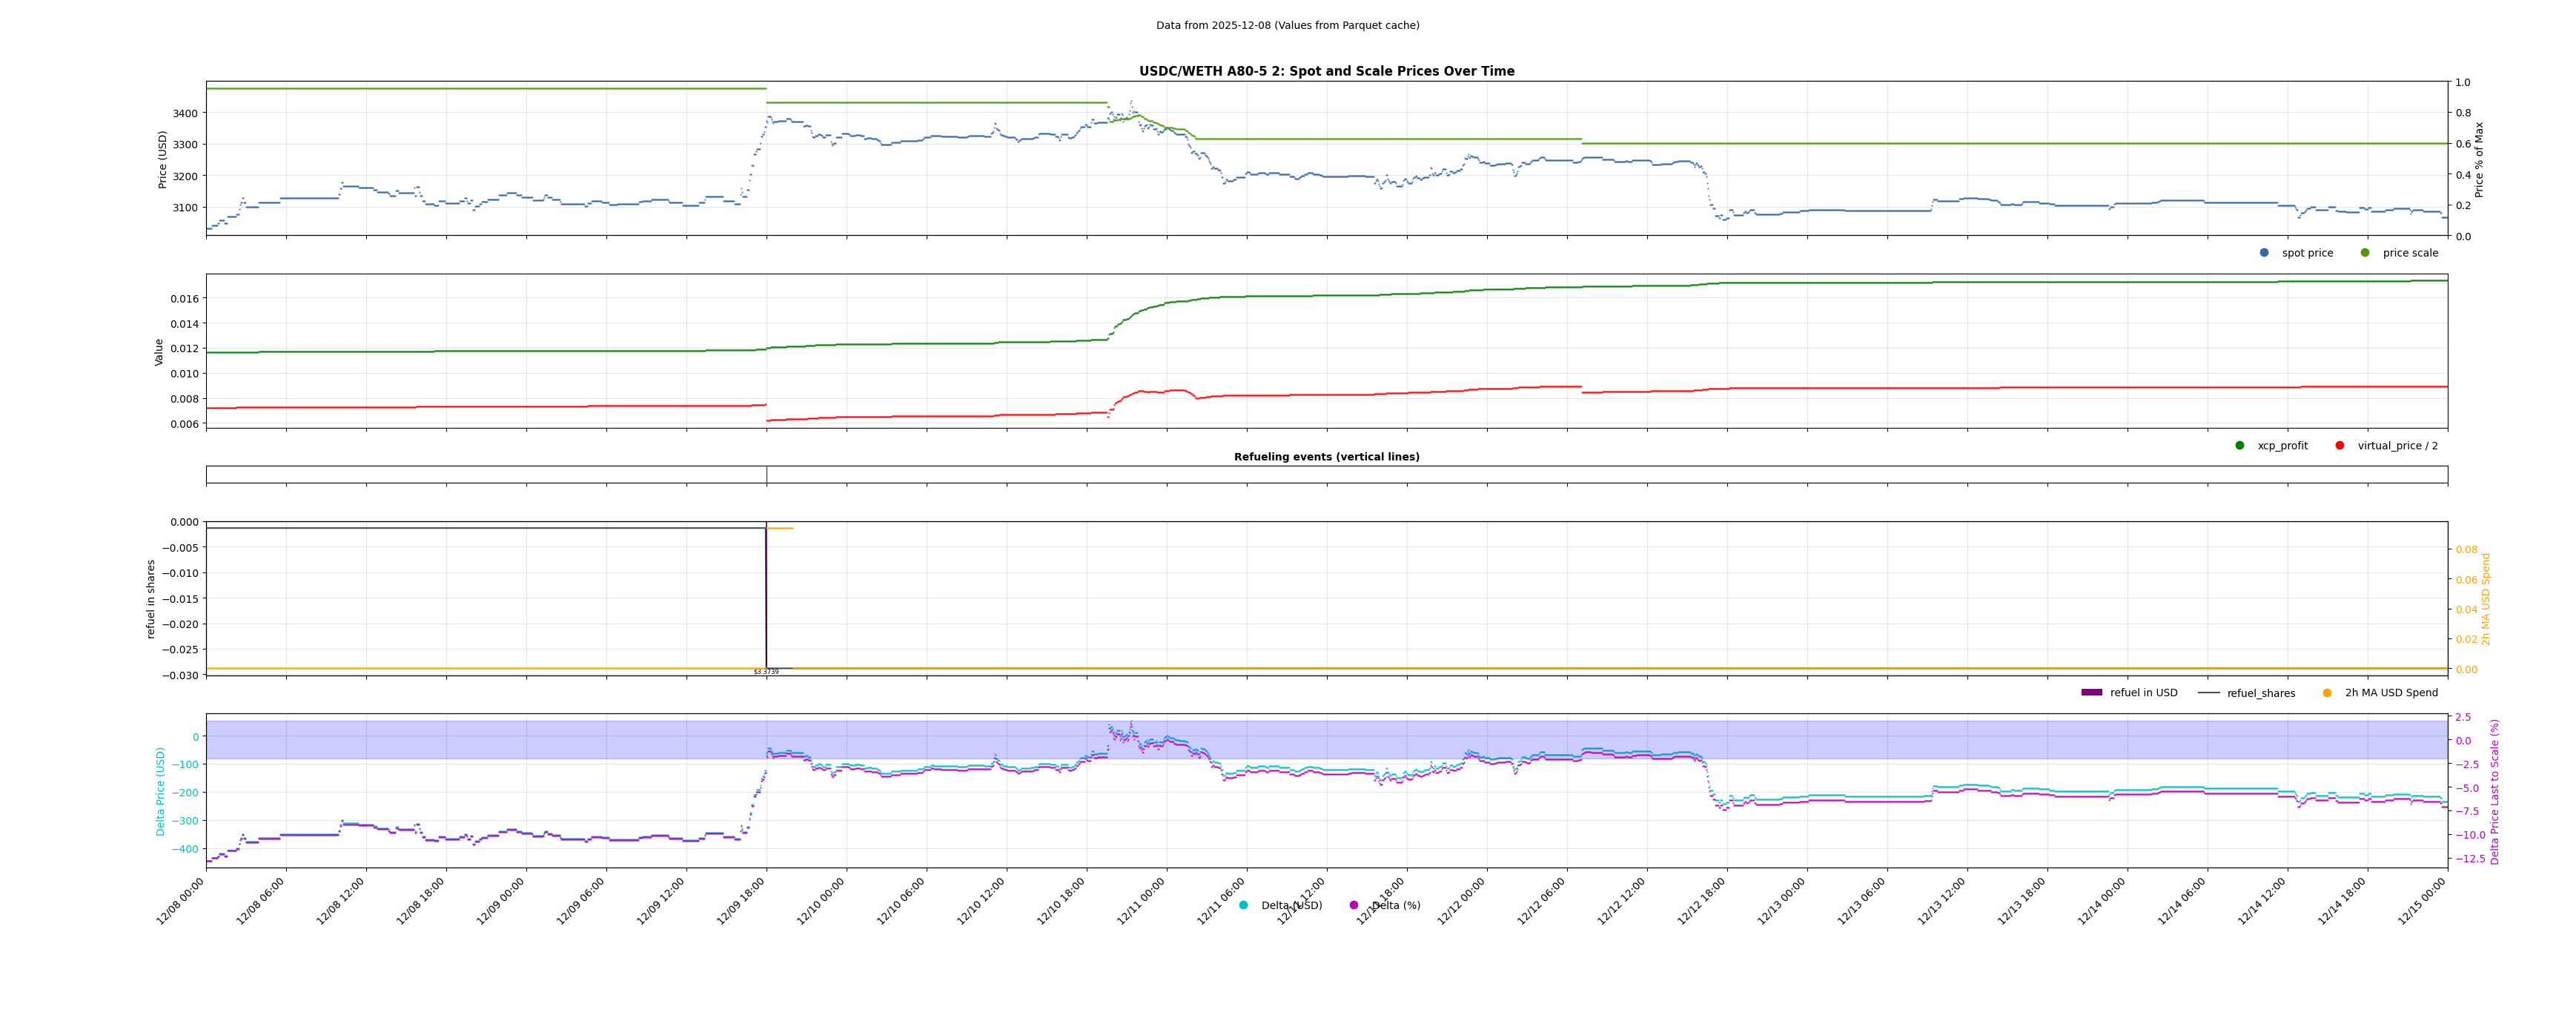Image resolution: width=2576 pixels, height=1021 pixels.
Task: Click the Price % of Max axis label
Action: (2479, 159)
